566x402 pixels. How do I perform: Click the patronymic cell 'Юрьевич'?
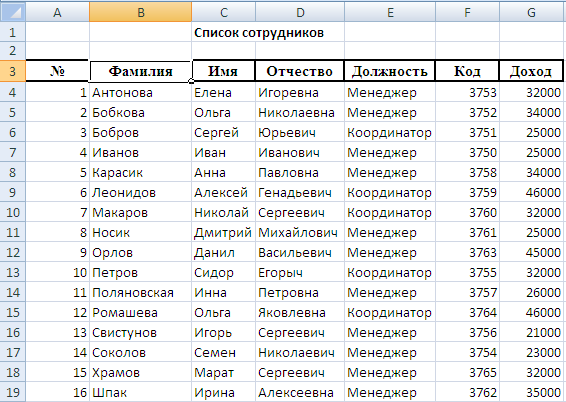pyautogui.click(x=300, y=132)
